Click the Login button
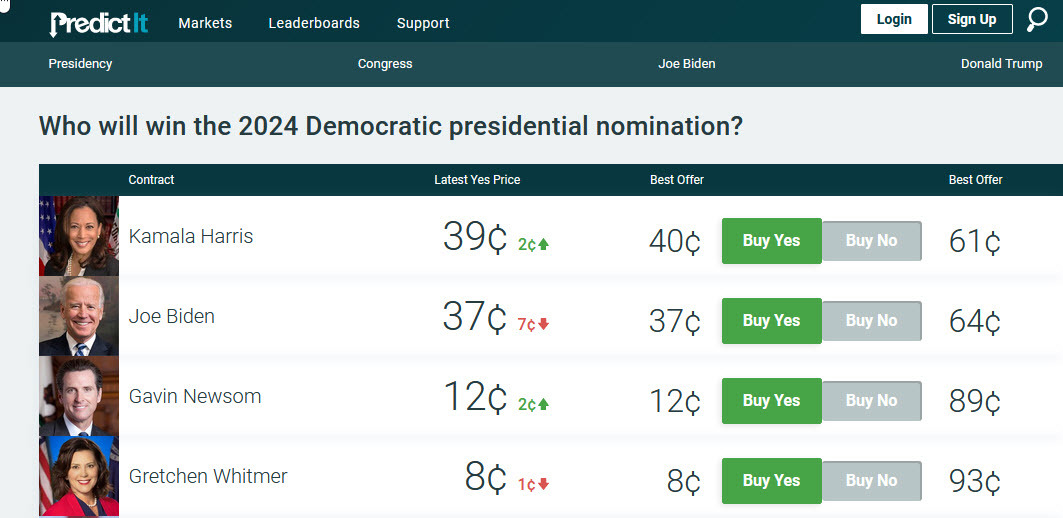The height and width of the screenshot is (518, 1063). pos(894,19)
